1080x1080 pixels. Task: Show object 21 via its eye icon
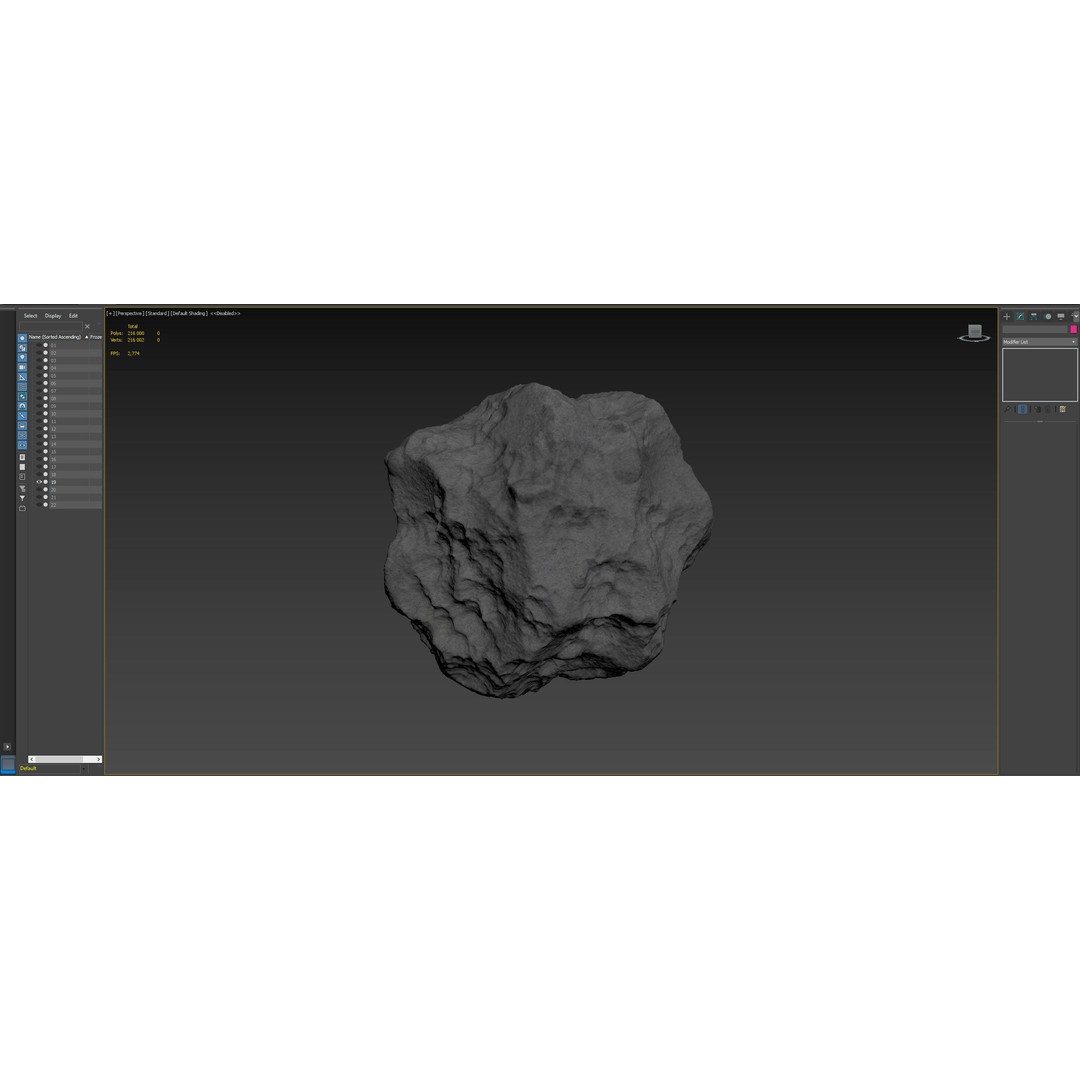39,497
